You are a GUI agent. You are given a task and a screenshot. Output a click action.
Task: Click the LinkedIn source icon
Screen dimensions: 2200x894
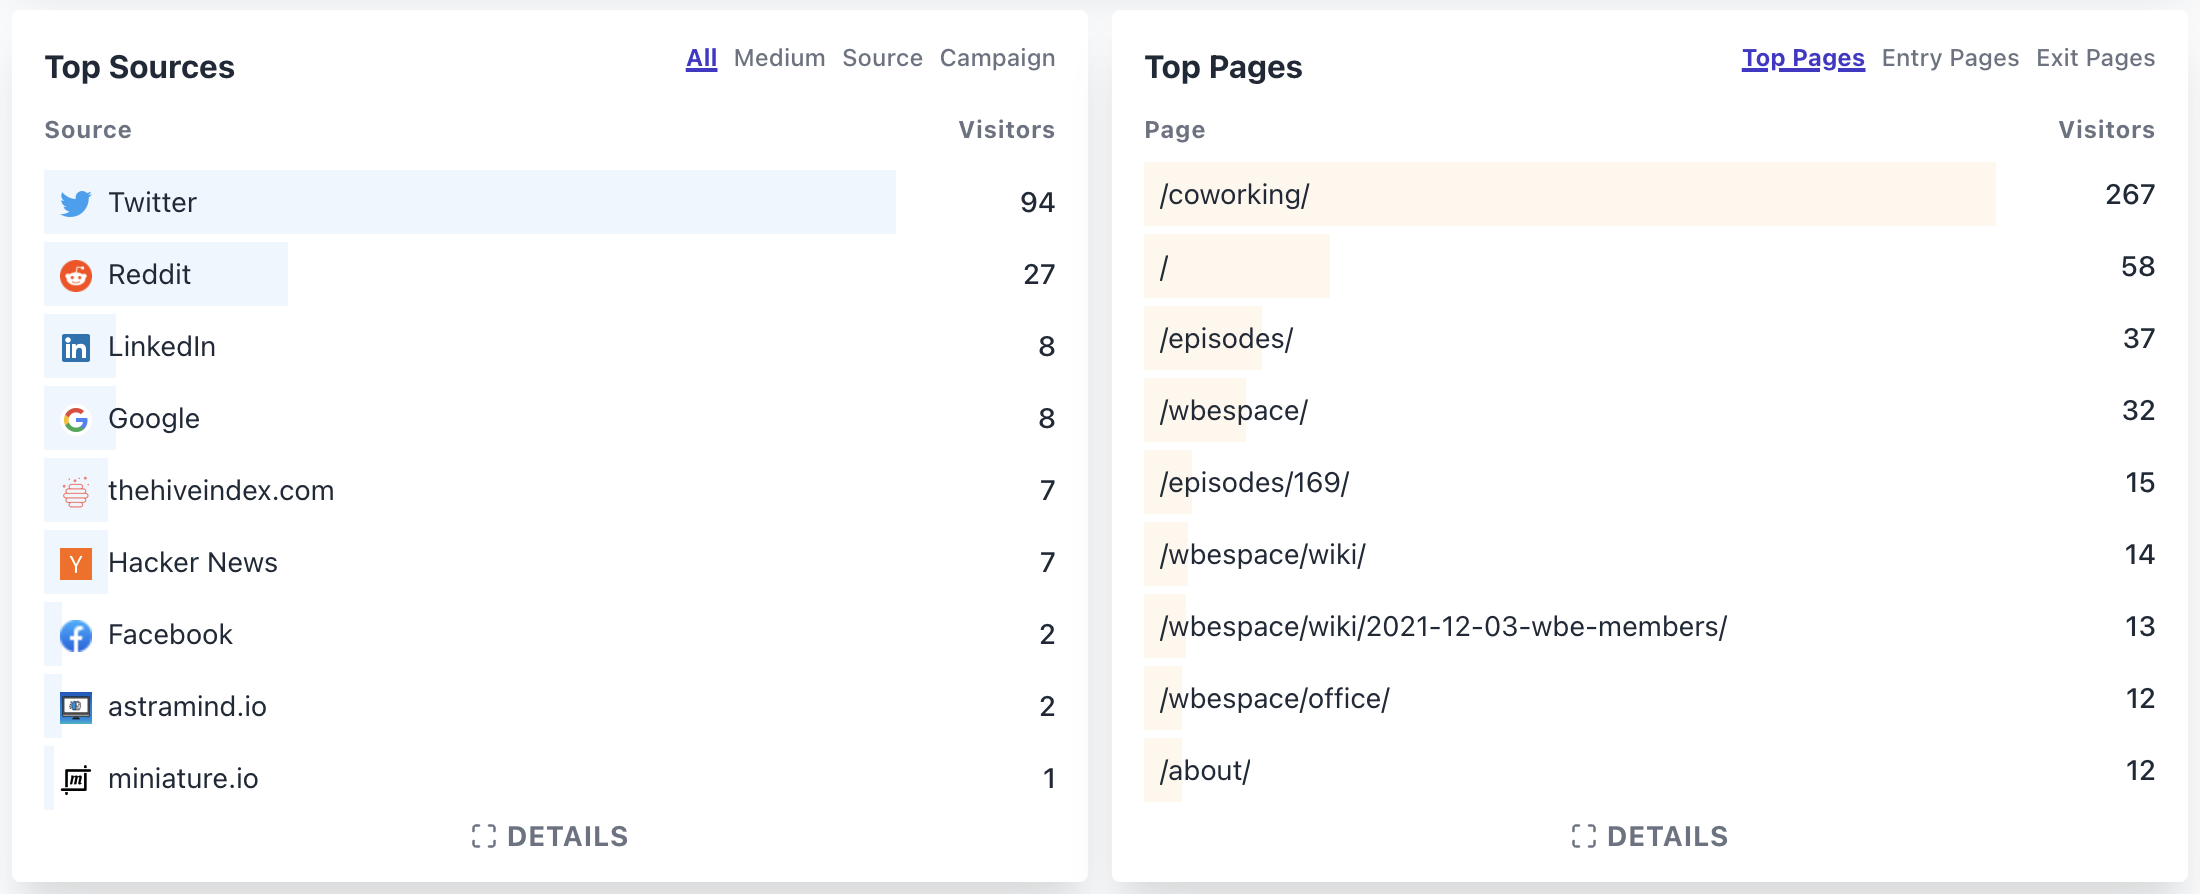pos(76,347)
